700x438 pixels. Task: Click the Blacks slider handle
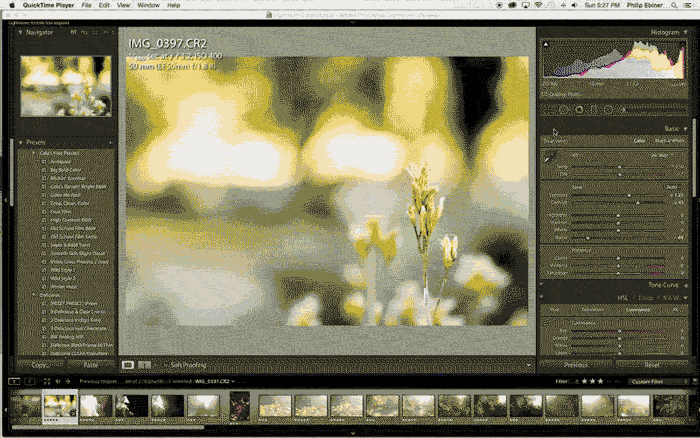588,238
